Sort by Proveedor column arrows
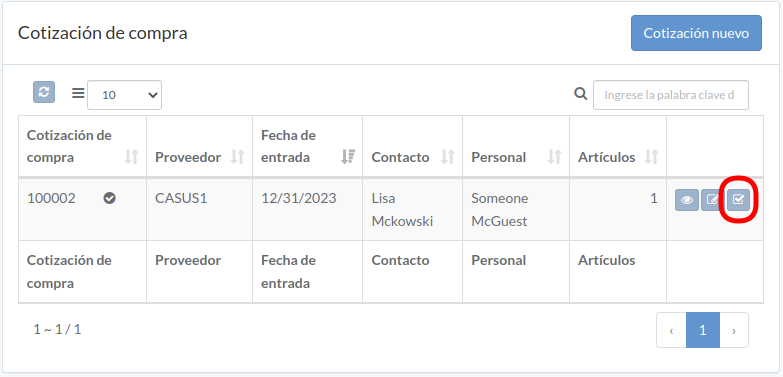Screen dimensions: 783x377 pos(238,157)
